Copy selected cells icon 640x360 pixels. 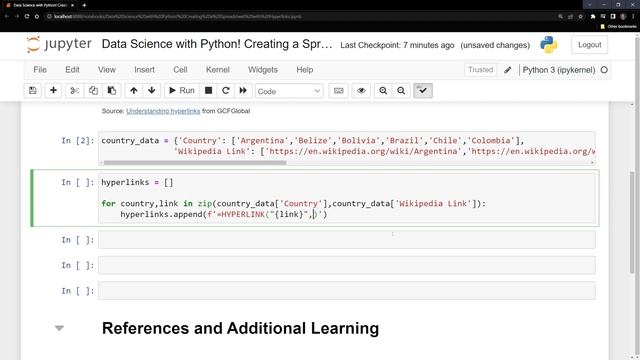(x=93, y=91)
